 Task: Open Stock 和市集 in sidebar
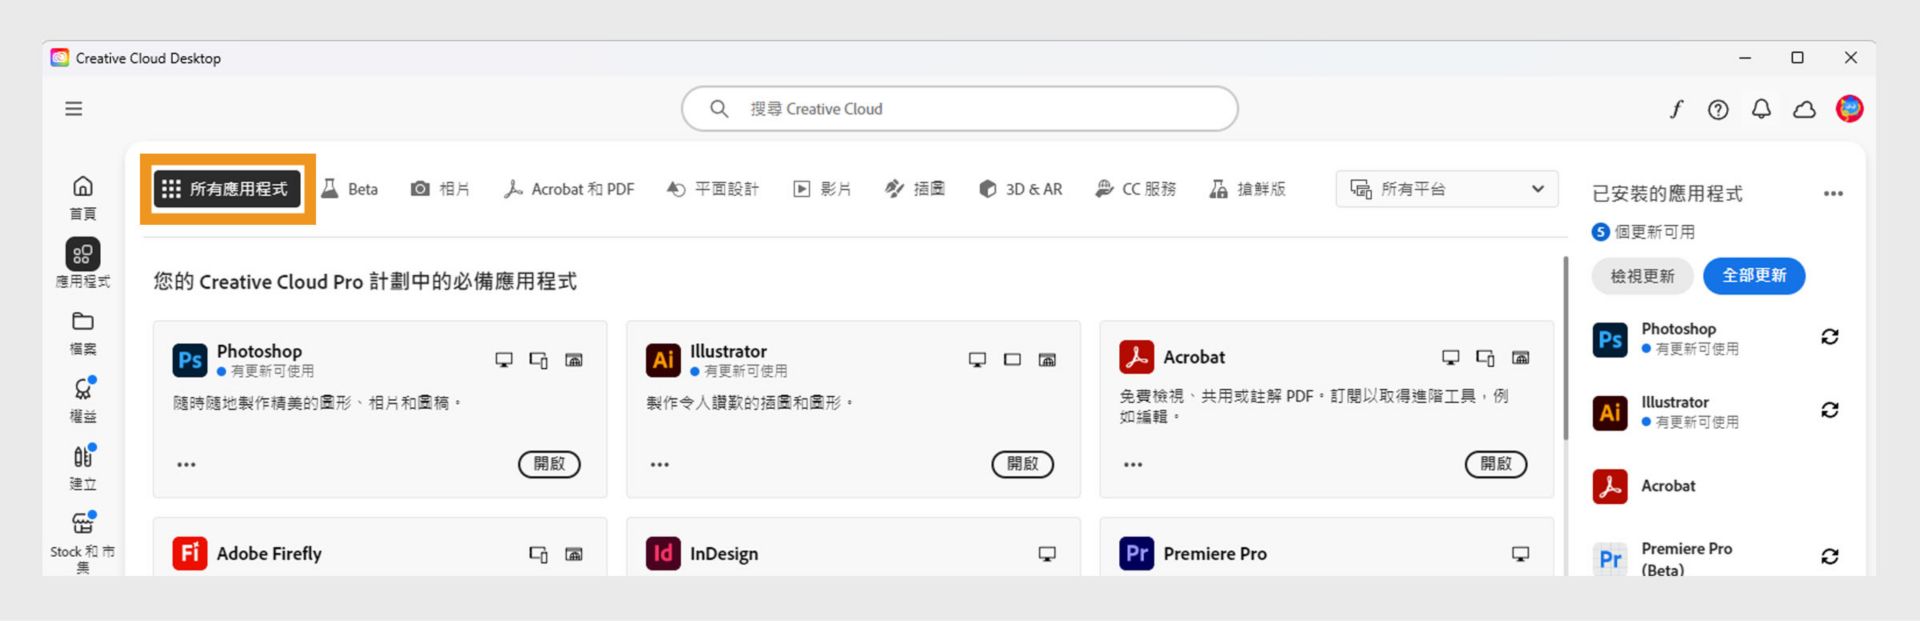pos(83,542)
